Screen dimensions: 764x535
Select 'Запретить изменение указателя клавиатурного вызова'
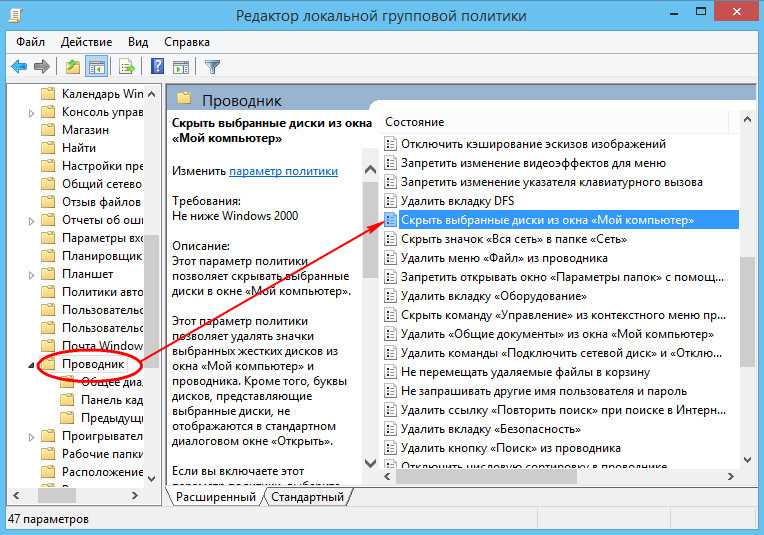552,182
